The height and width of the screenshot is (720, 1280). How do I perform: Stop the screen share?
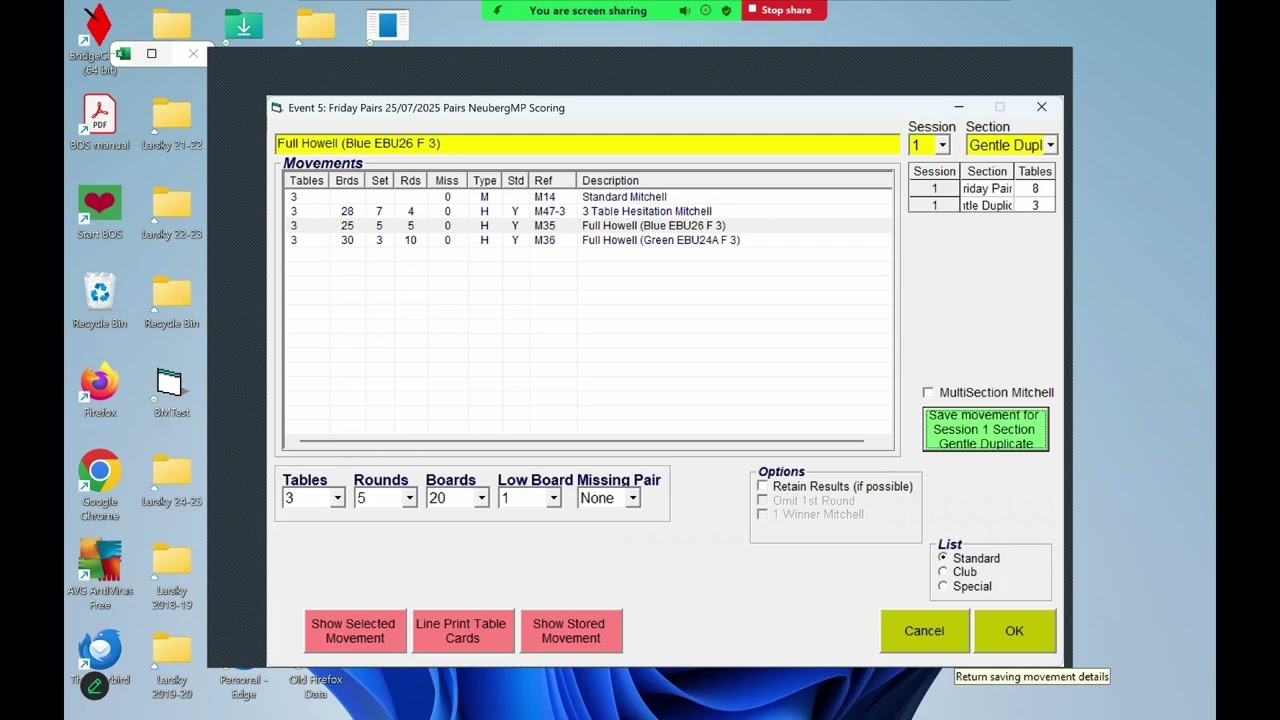(x=784, y=10)
